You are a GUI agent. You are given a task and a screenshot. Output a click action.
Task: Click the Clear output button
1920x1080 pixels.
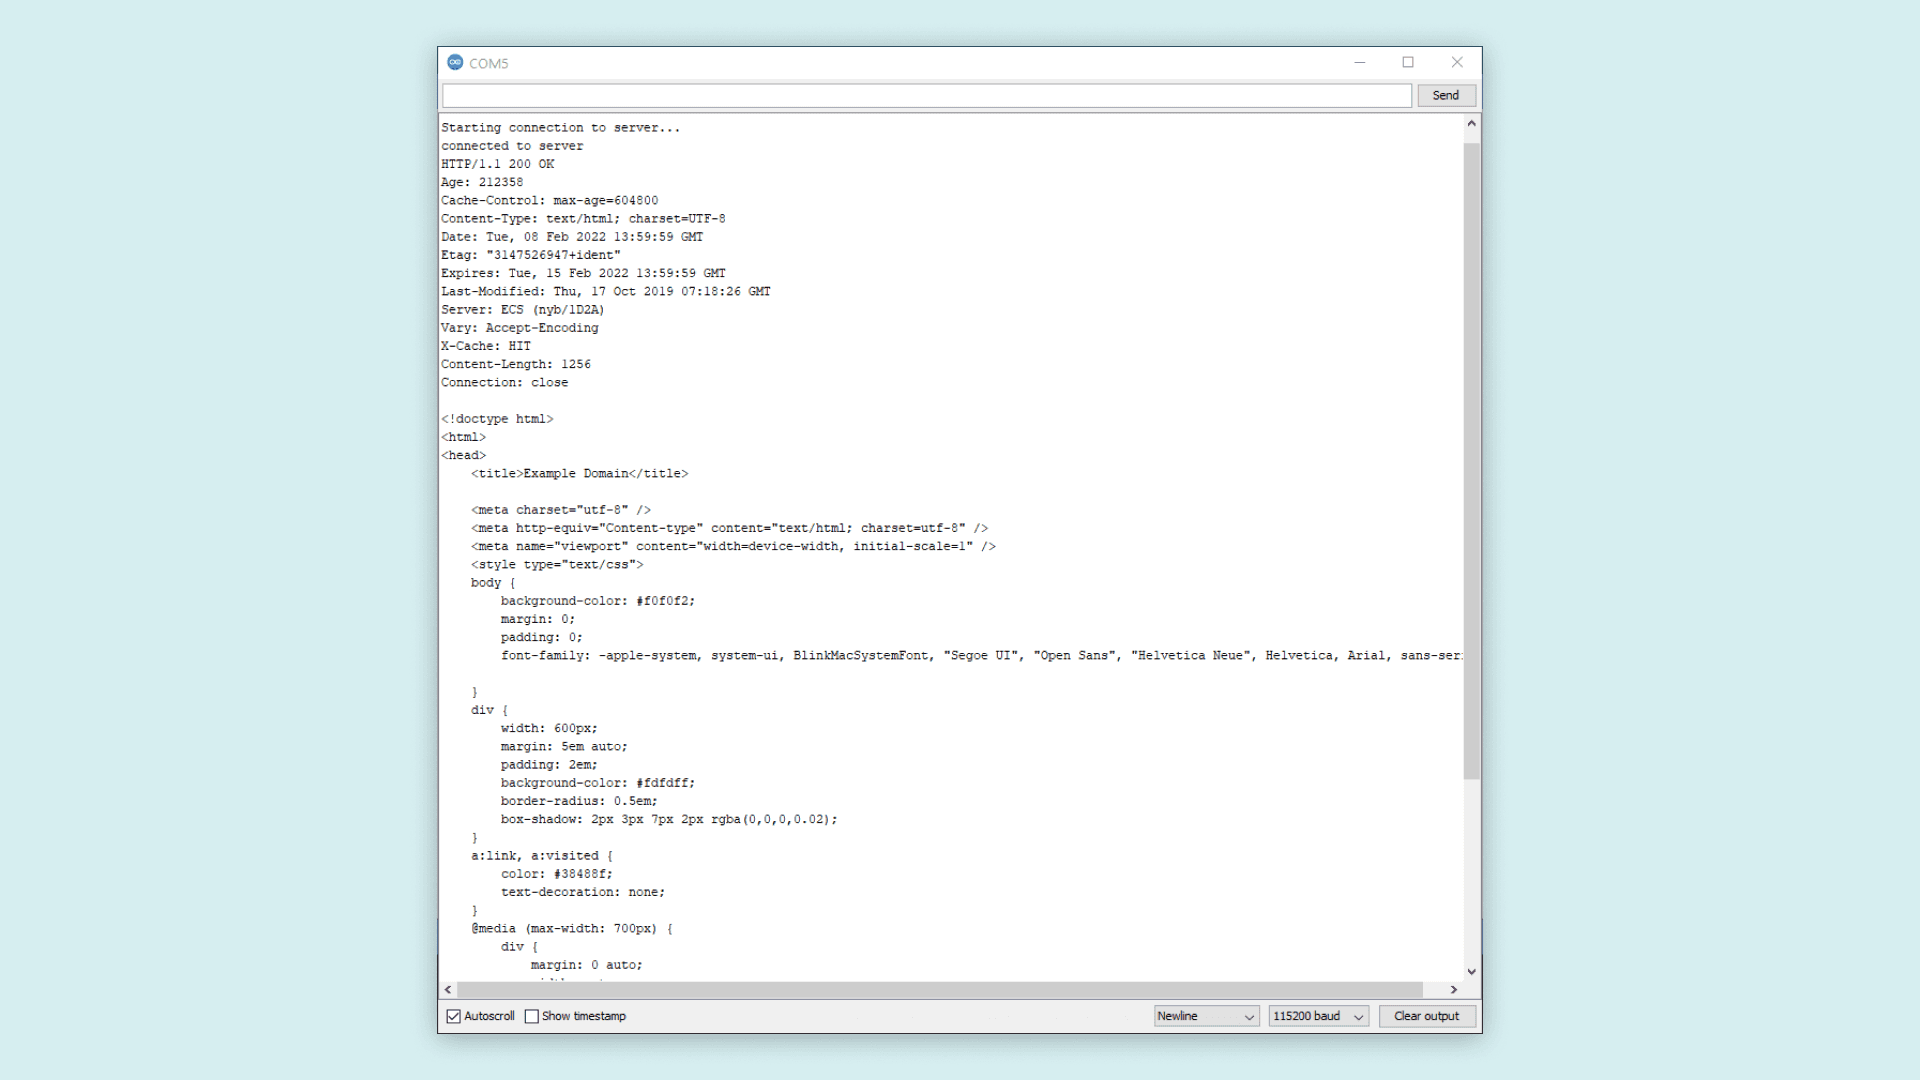point(1426,1016)
